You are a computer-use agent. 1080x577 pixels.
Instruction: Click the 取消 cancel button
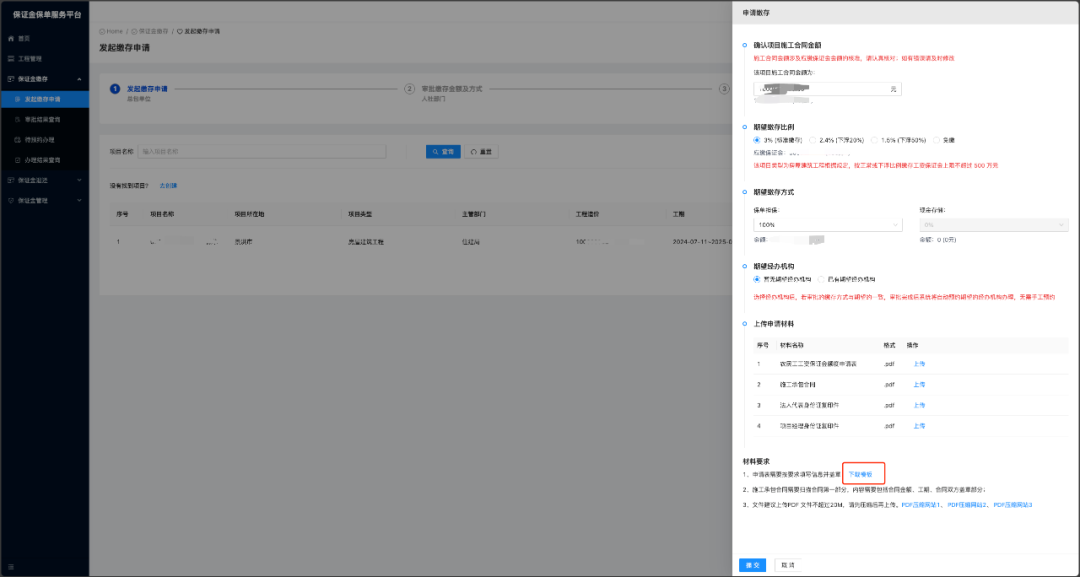tap(788, 565)
